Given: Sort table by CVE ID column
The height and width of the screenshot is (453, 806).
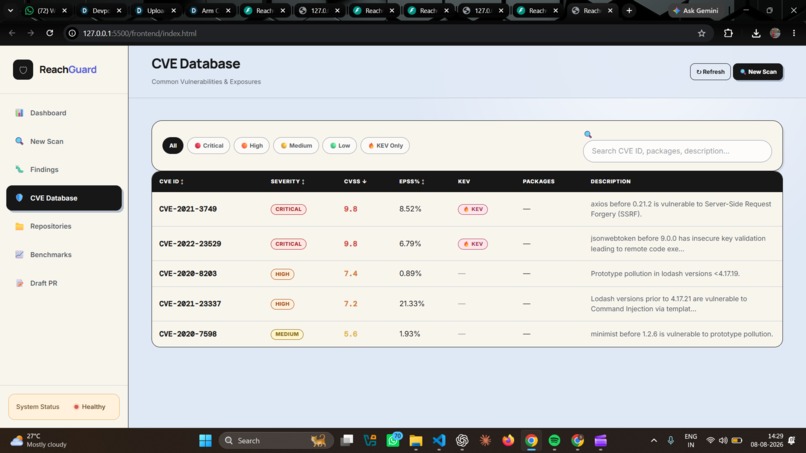Looking at the screenshot, I should pos(171,182).
